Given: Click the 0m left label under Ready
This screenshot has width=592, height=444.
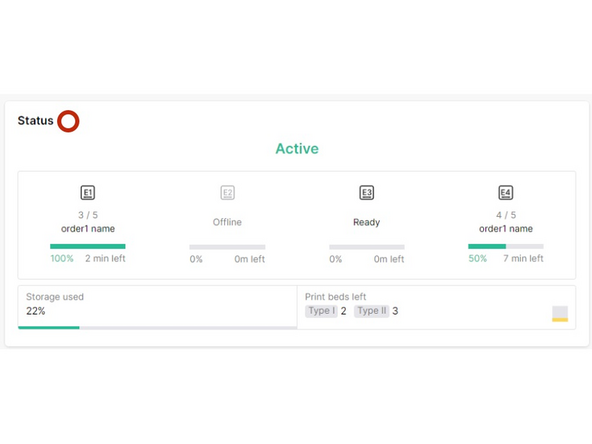Looking at the screenshot, I should point(389,259).
